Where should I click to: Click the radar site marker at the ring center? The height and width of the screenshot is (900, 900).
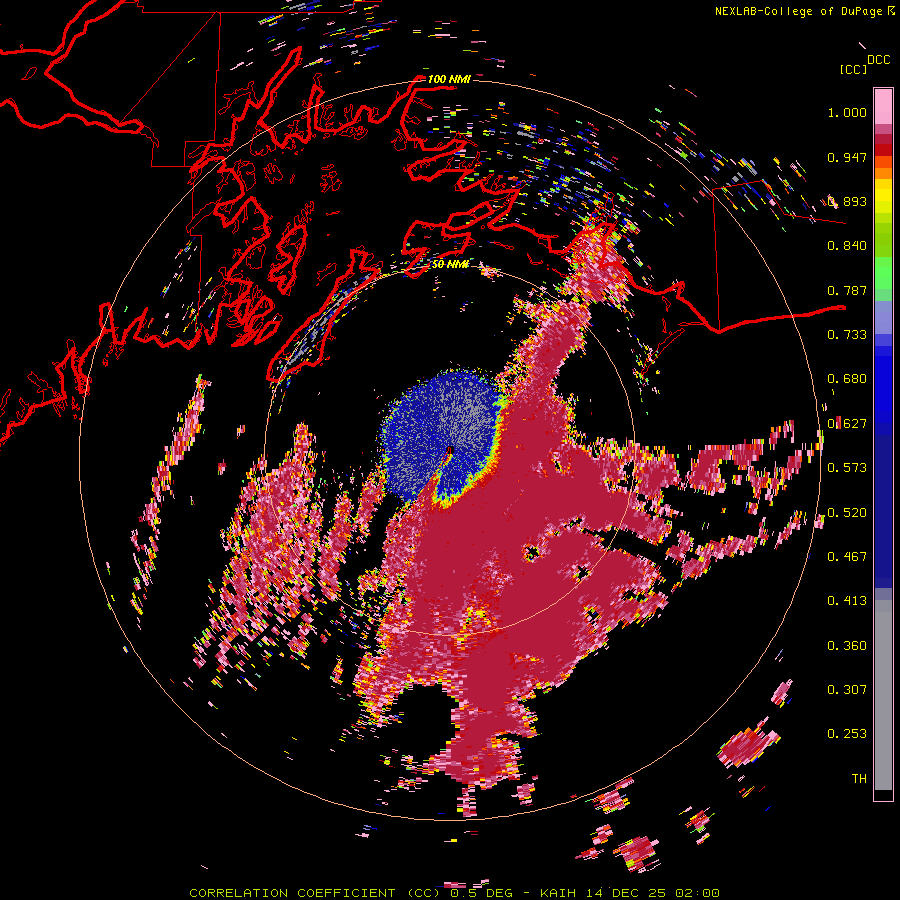pyautogui.click(x=449, y=452)
